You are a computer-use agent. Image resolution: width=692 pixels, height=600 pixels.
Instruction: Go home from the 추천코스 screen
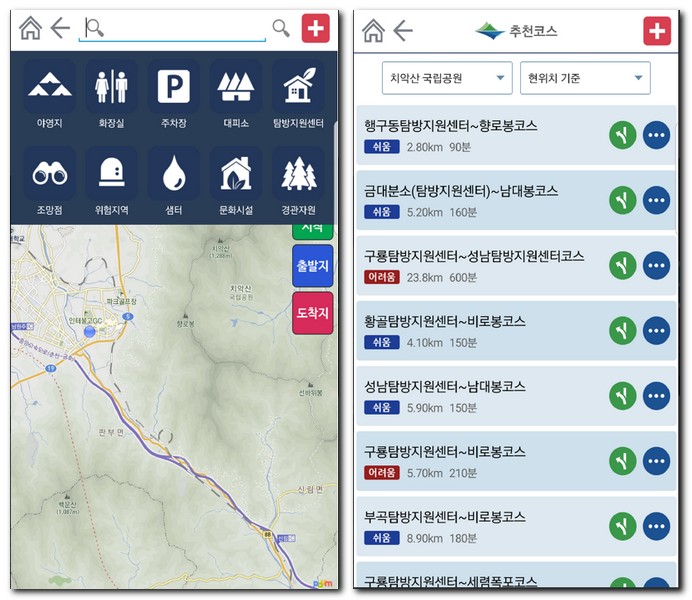(373, 31)
